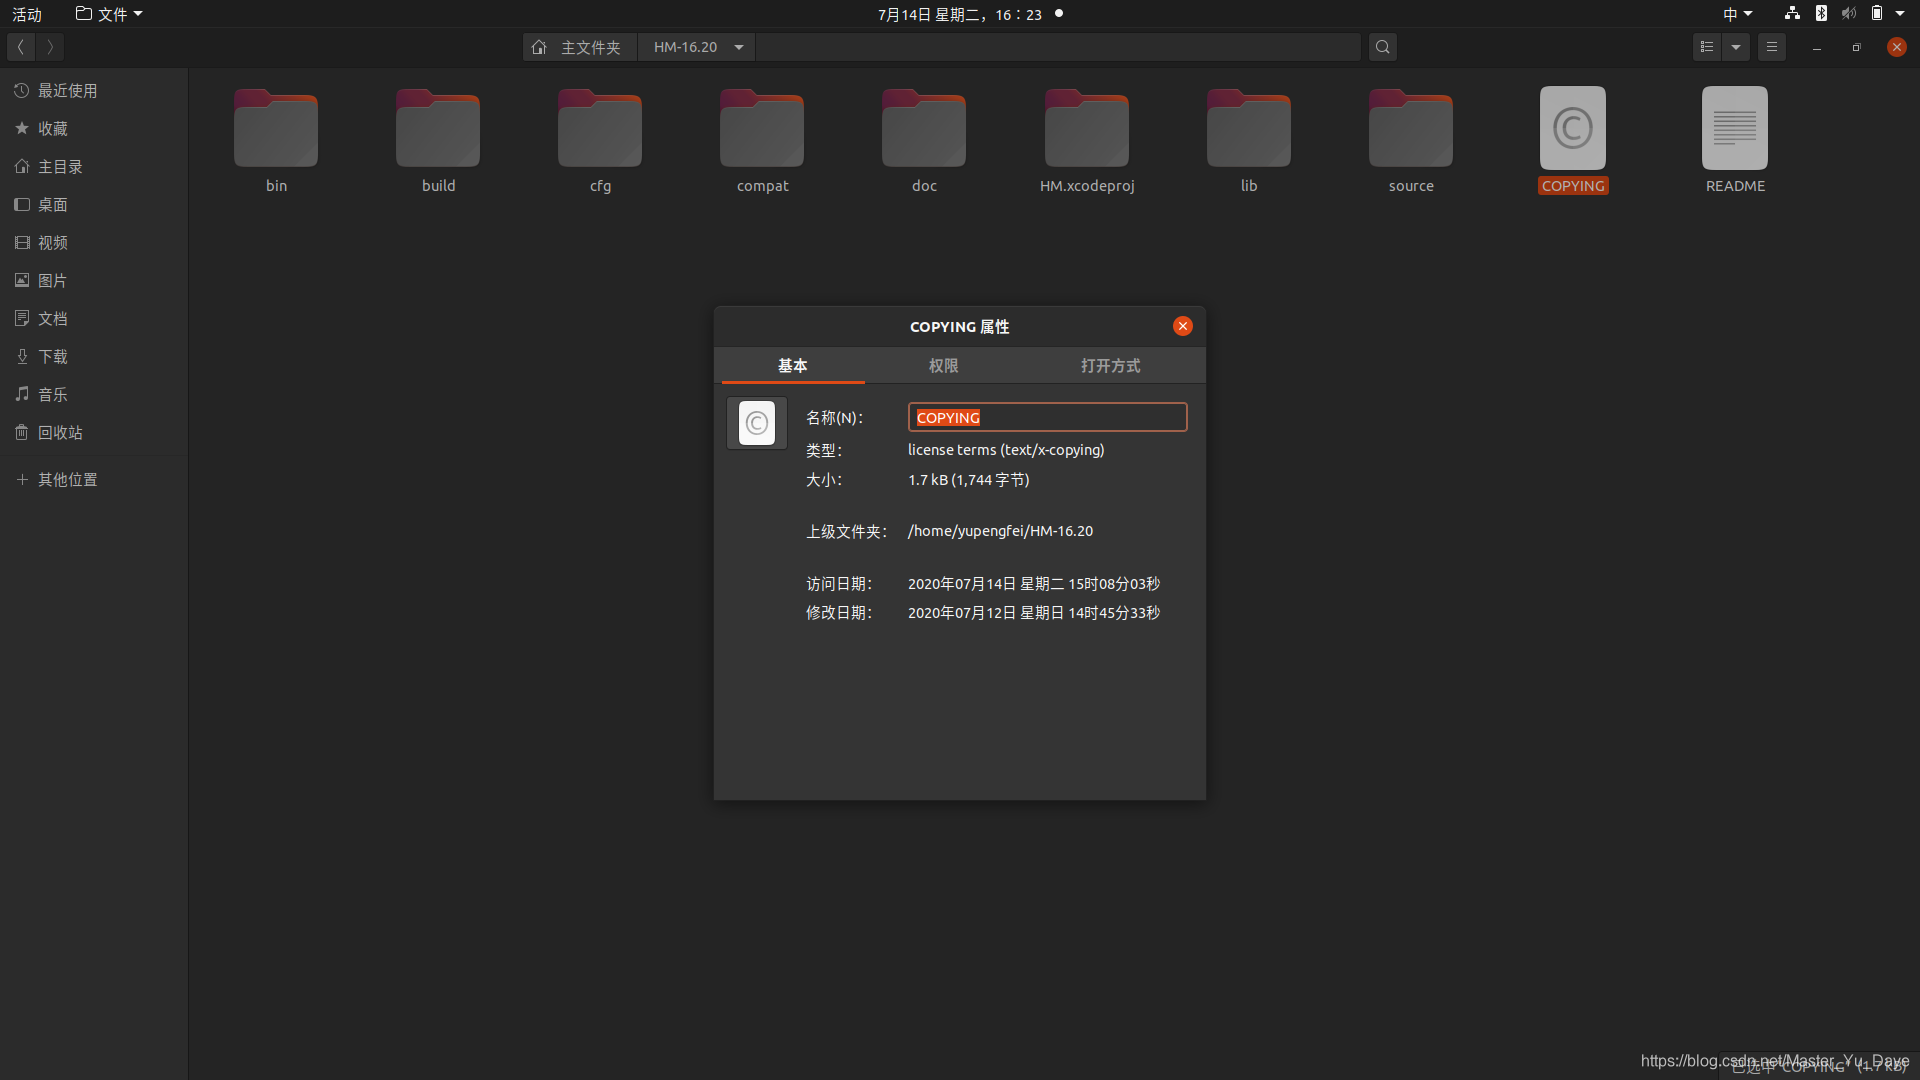Click the size value 1.7 kB
This screenshot has width=1920, height=1080.
pos(968,480)
